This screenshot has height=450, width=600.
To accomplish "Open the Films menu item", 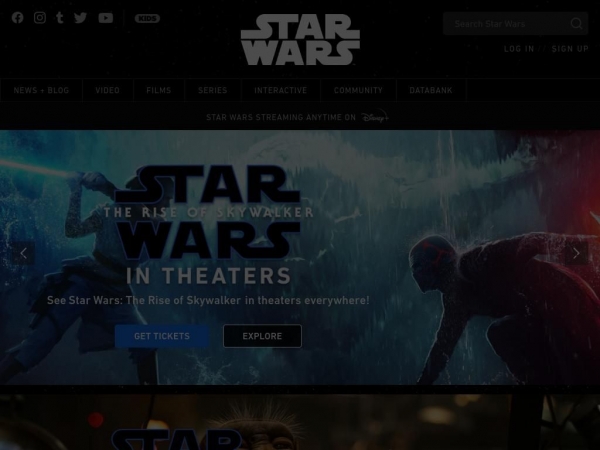I will (159, 90).
